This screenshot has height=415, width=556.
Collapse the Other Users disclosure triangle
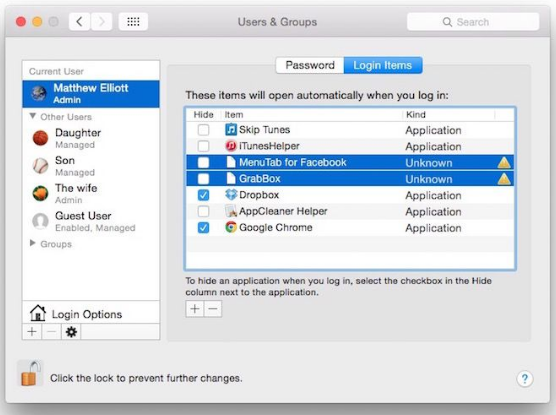pyautogui.click(x=33, y=116)
